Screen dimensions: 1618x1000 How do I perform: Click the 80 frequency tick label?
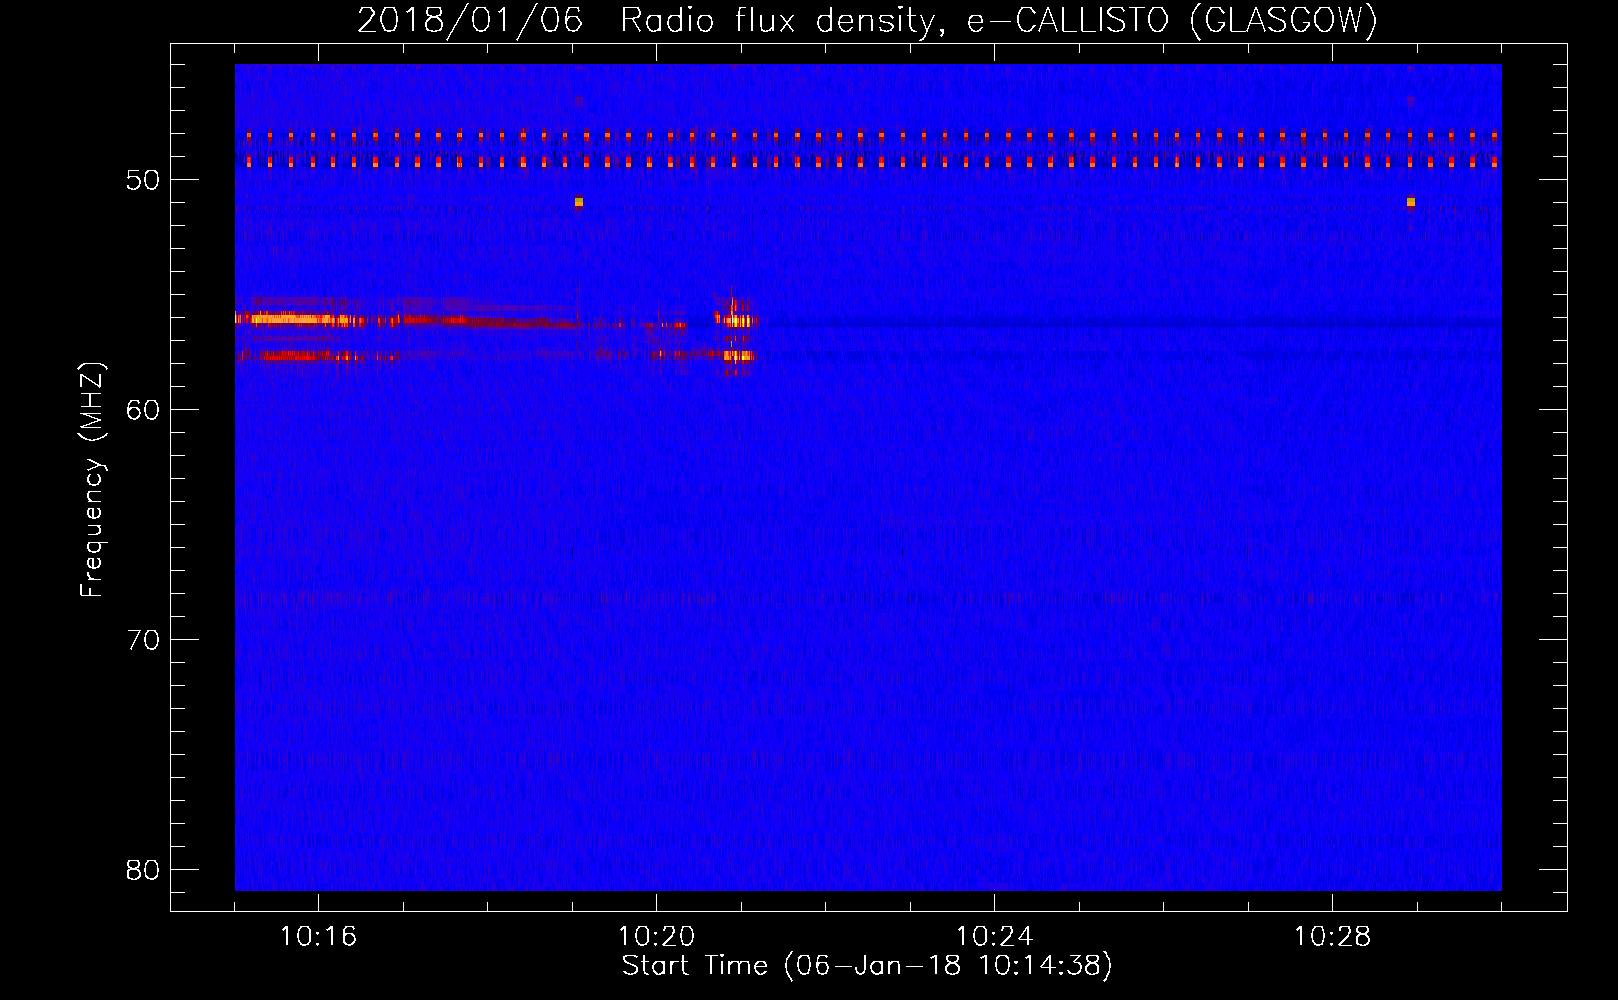[144, 870]
